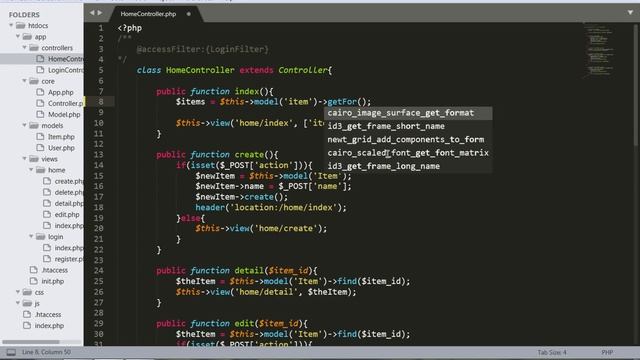
Task: Go to previous tab with left arrow
Action: (92, 13)
